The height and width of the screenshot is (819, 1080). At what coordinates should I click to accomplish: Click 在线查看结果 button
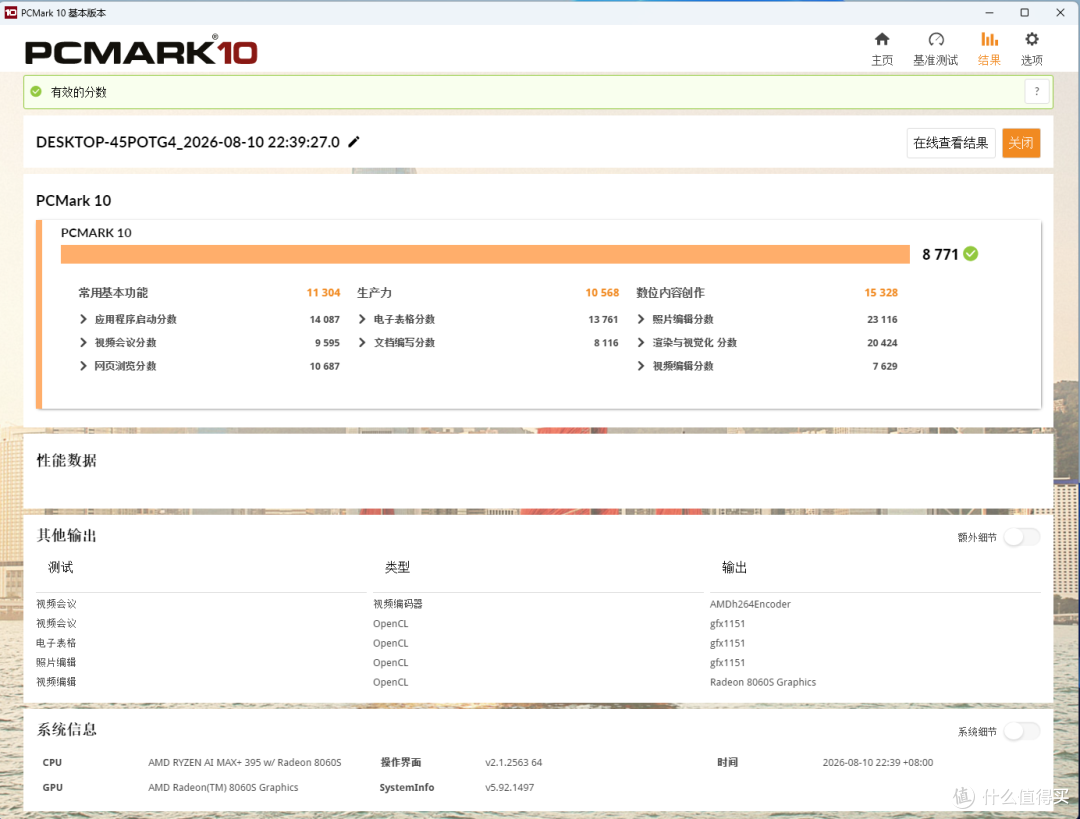(x=951, y=143)
